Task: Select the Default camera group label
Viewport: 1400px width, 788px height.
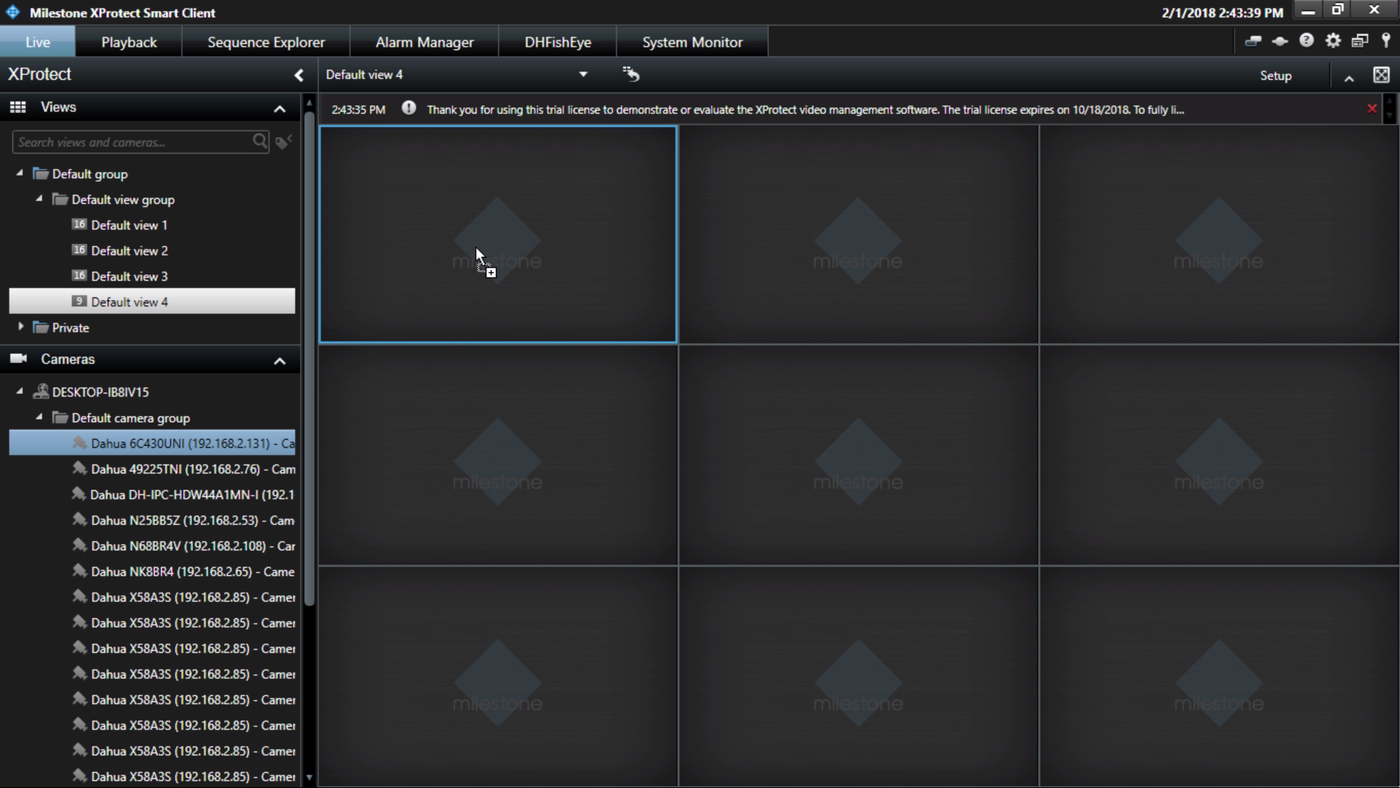Action: click(x=131, y=418)
